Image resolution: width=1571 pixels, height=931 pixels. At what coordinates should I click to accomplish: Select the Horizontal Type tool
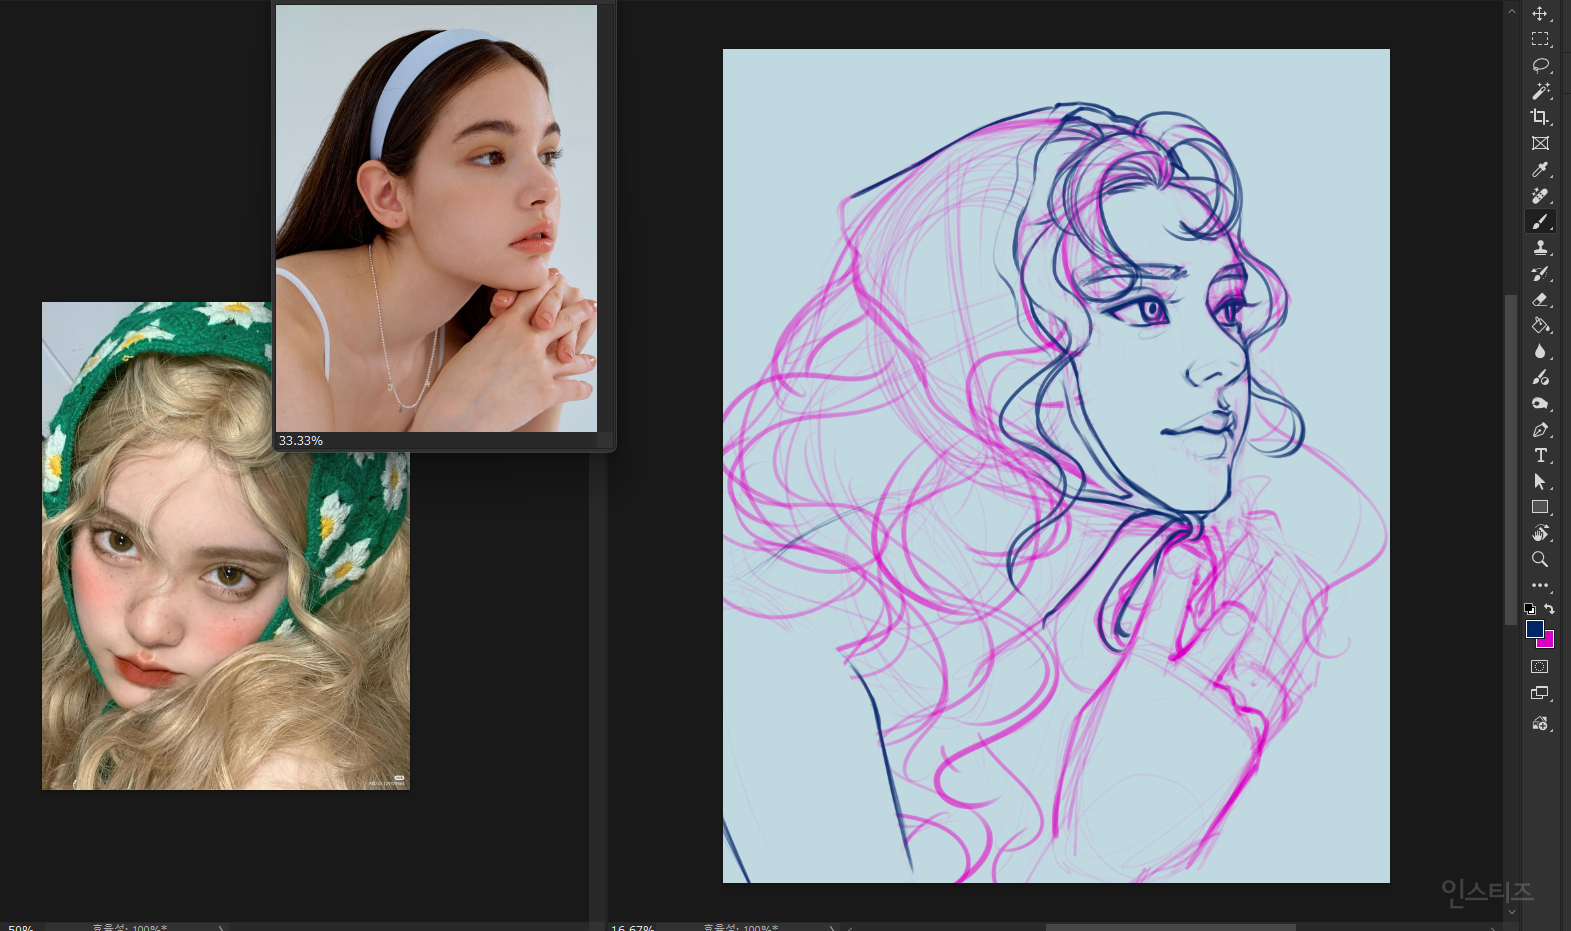[x=1540, y=455]
